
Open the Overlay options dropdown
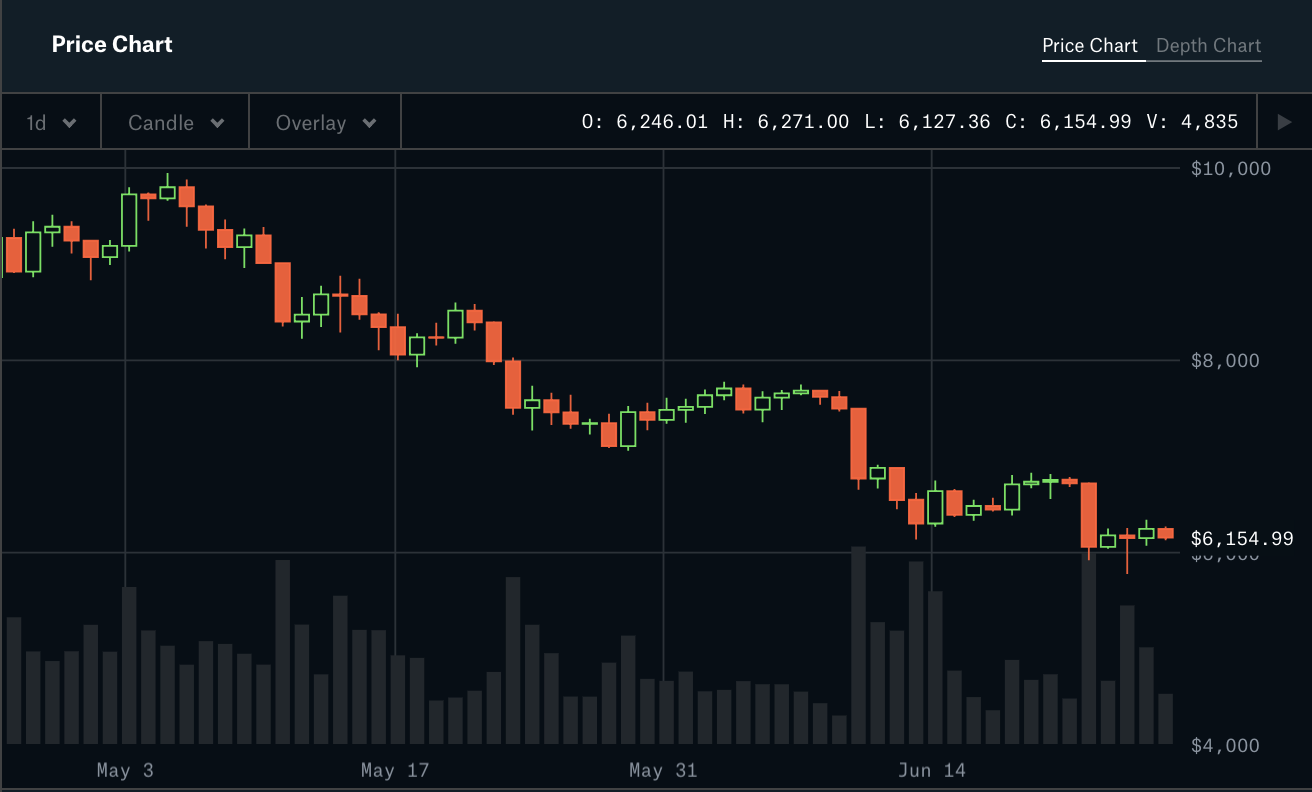(x=325, y=123)
